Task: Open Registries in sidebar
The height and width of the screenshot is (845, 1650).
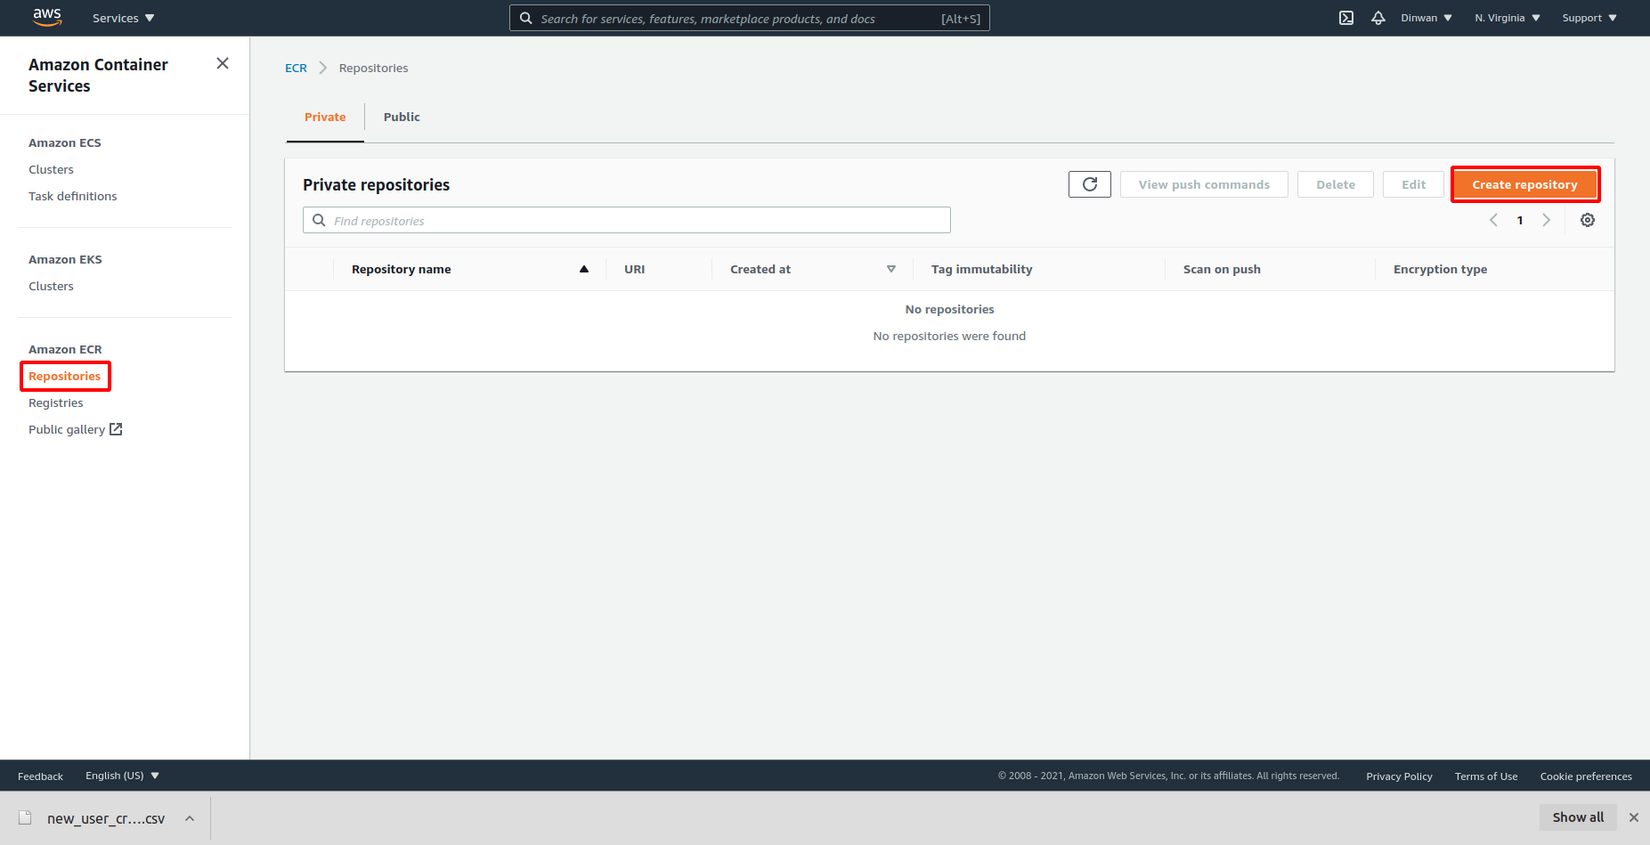Action: (56, 403)
